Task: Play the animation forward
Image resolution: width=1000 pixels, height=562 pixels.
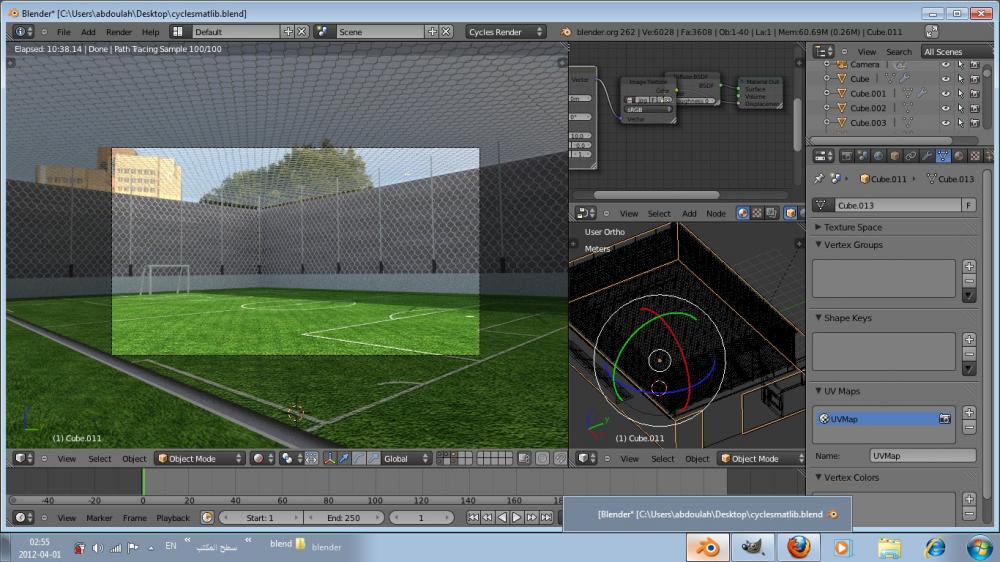Action: click(x=517, y=517)
